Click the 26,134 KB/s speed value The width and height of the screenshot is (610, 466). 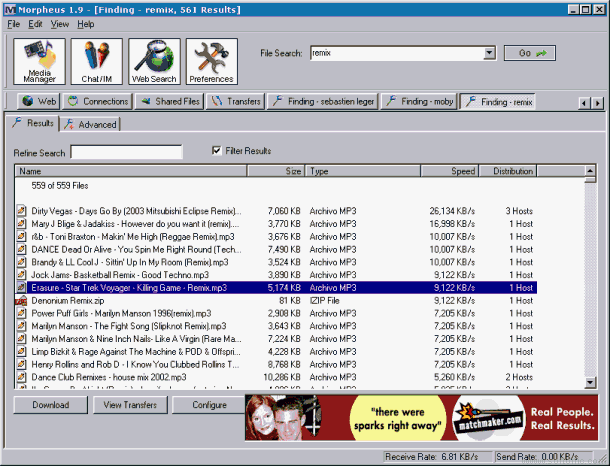tap(452, 211)
